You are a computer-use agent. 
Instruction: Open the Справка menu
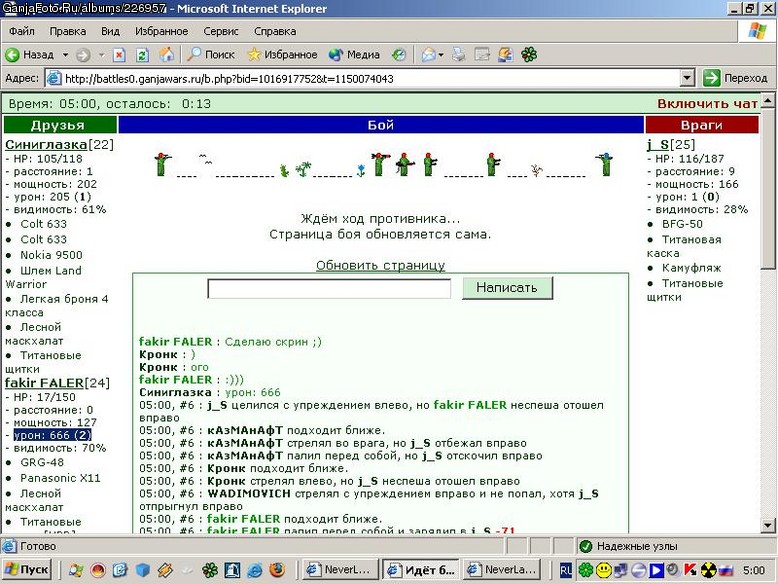click(275, 31)
